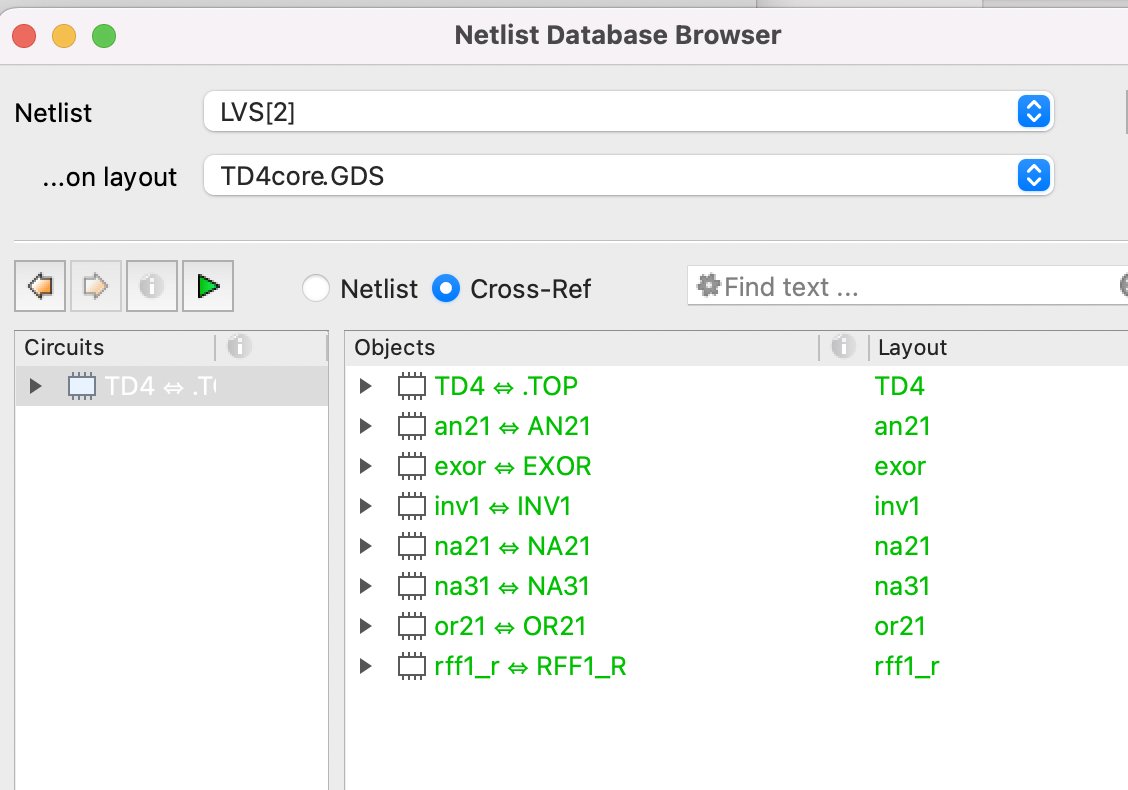Click the circuit chip icon beside na21 ⇔ NA21

click(411, 546)
